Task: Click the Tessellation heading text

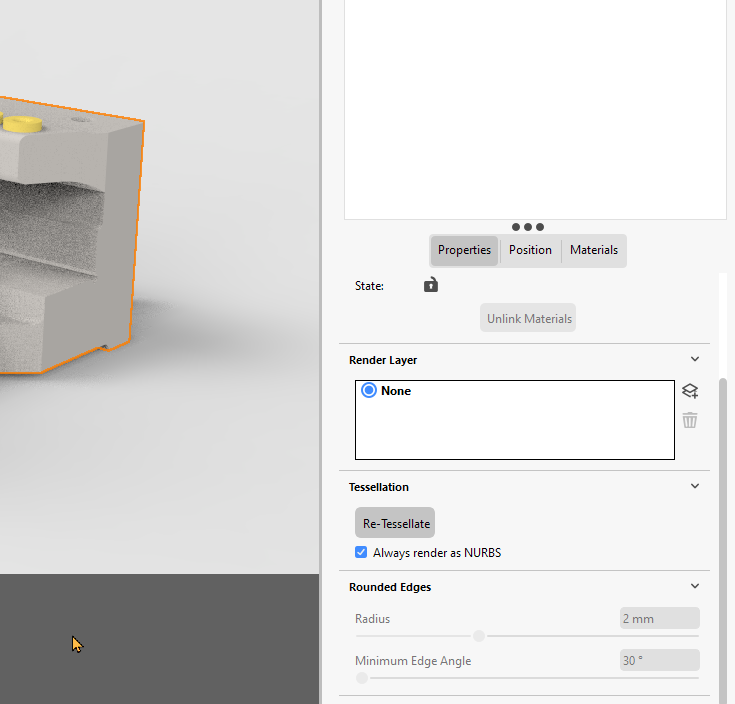Action: pos(379,487)
